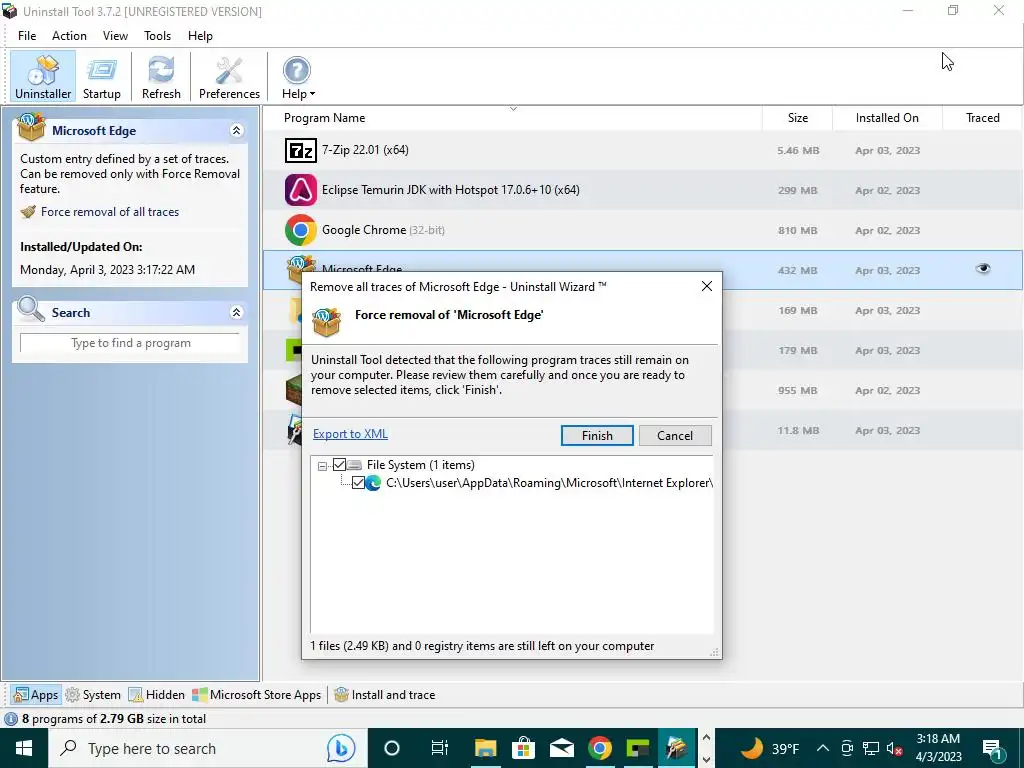Viewport: 1024px width, 768px height.
Task: Select the C:\Users\user\AppData path entry
Action: (x=549, y=483)
